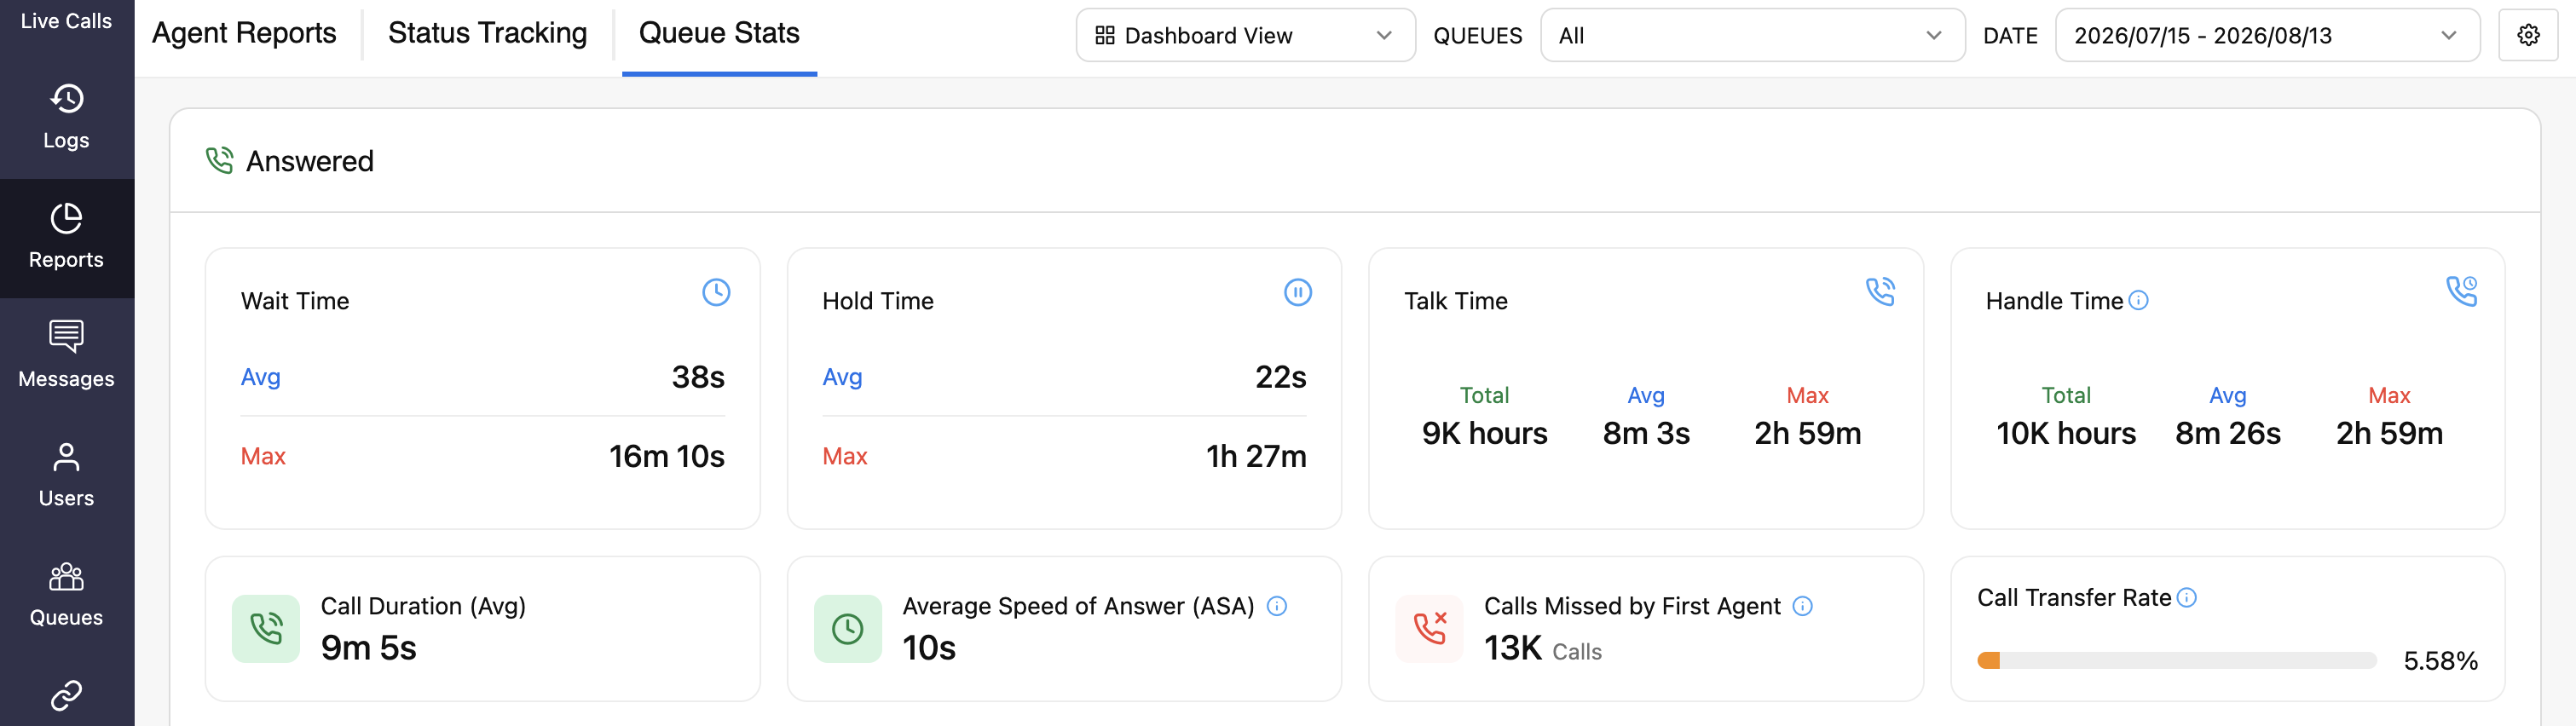Click the Hold Time pause icon
Viewport: 2576px width, 726px height.
[x=1297, y=292]
